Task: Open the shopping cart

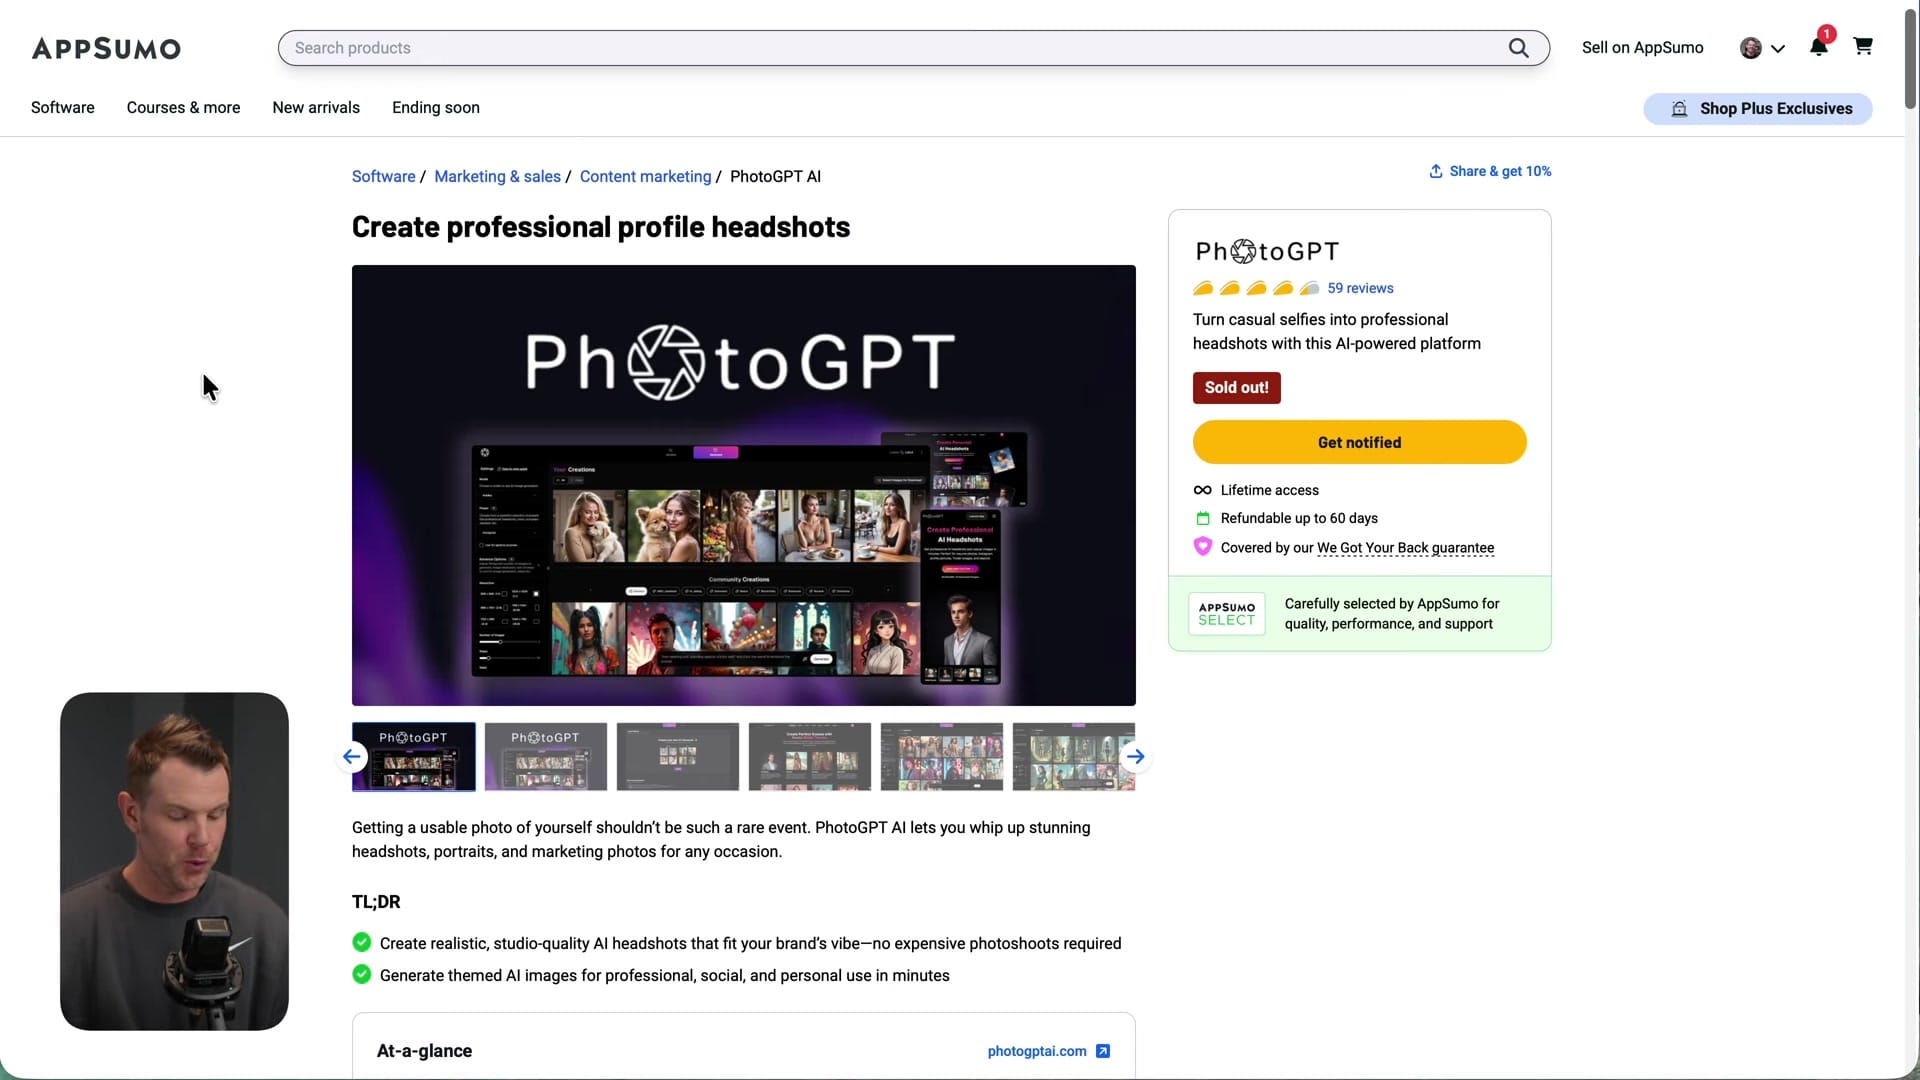Action: [x=1863, y=46]
